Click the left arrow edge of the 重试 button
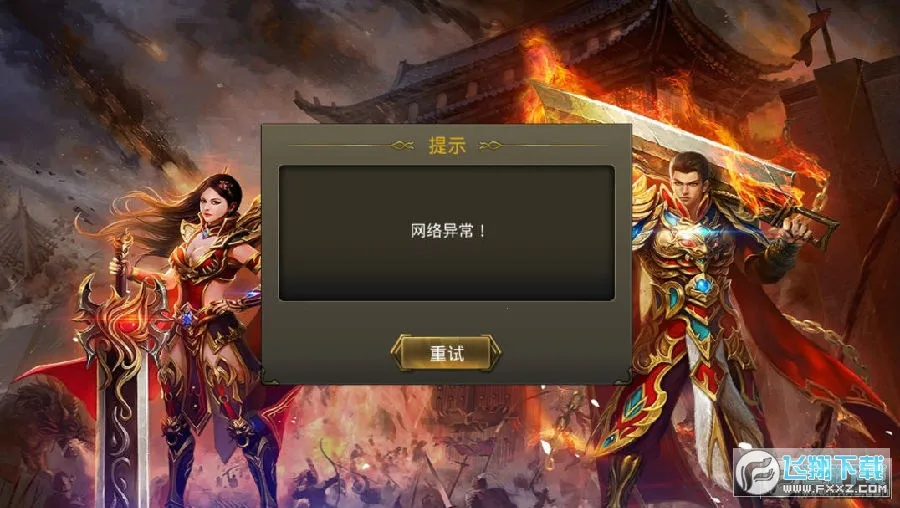 click(x=399, y=352)
